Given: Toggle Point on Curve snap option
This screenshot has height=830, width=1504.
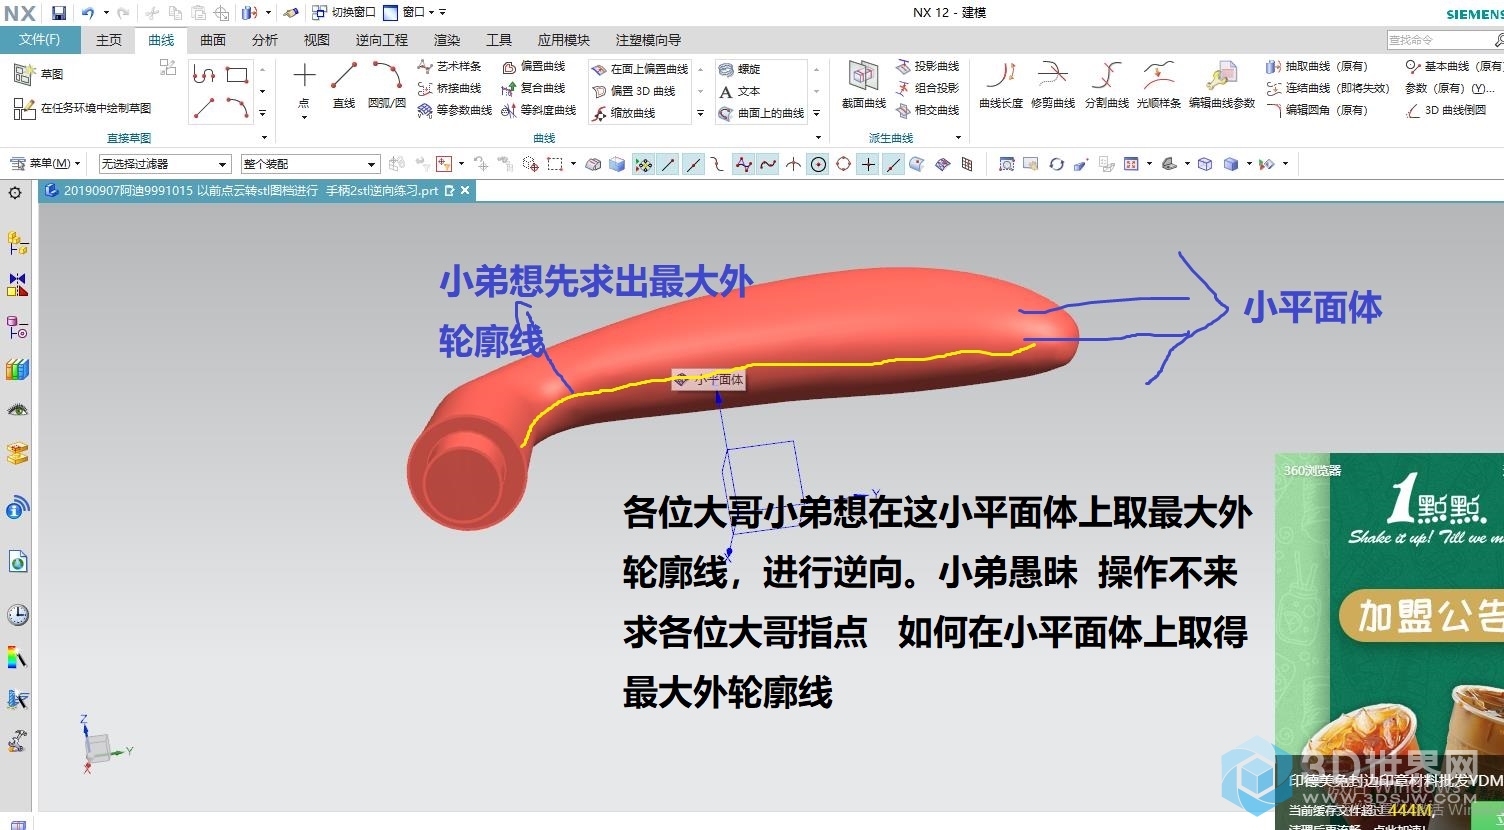Looking at the screenshot, I should [x=893, y=164].
